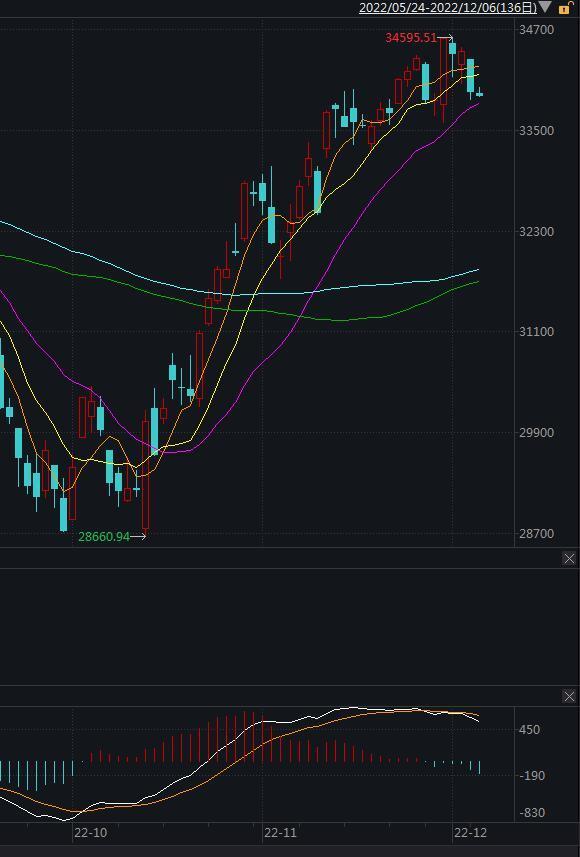Select the 22-10 date axis marker
580x857 pixels.
91,833
